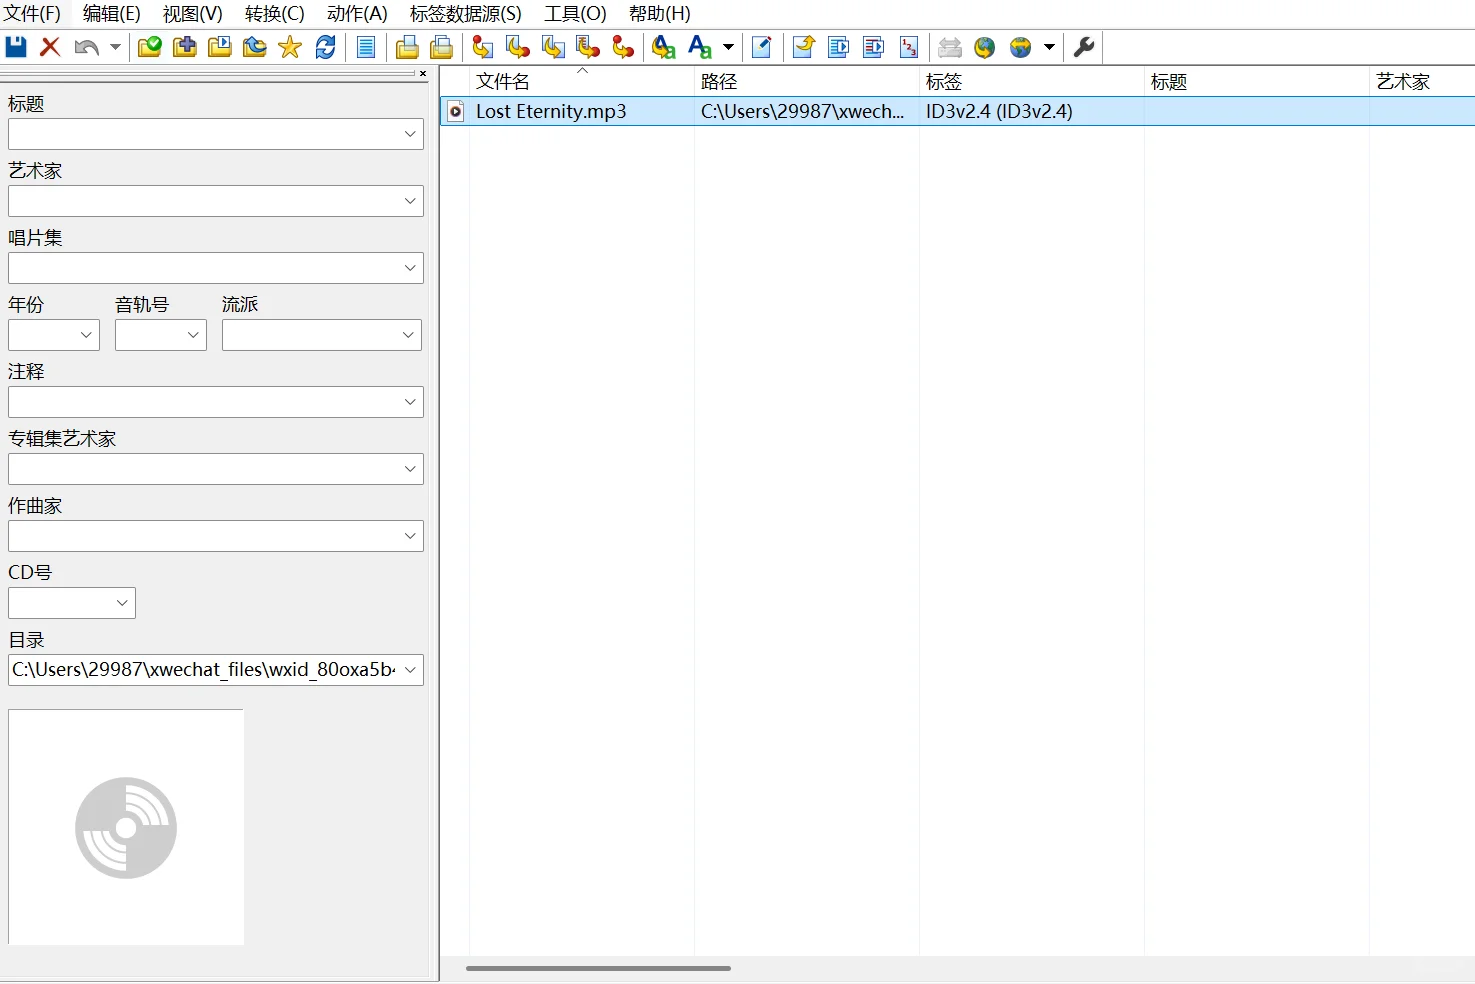This screenshot has width=1475, height=984.
Task: Run Tag to Tag conversion icon
Action: point(623,47)
